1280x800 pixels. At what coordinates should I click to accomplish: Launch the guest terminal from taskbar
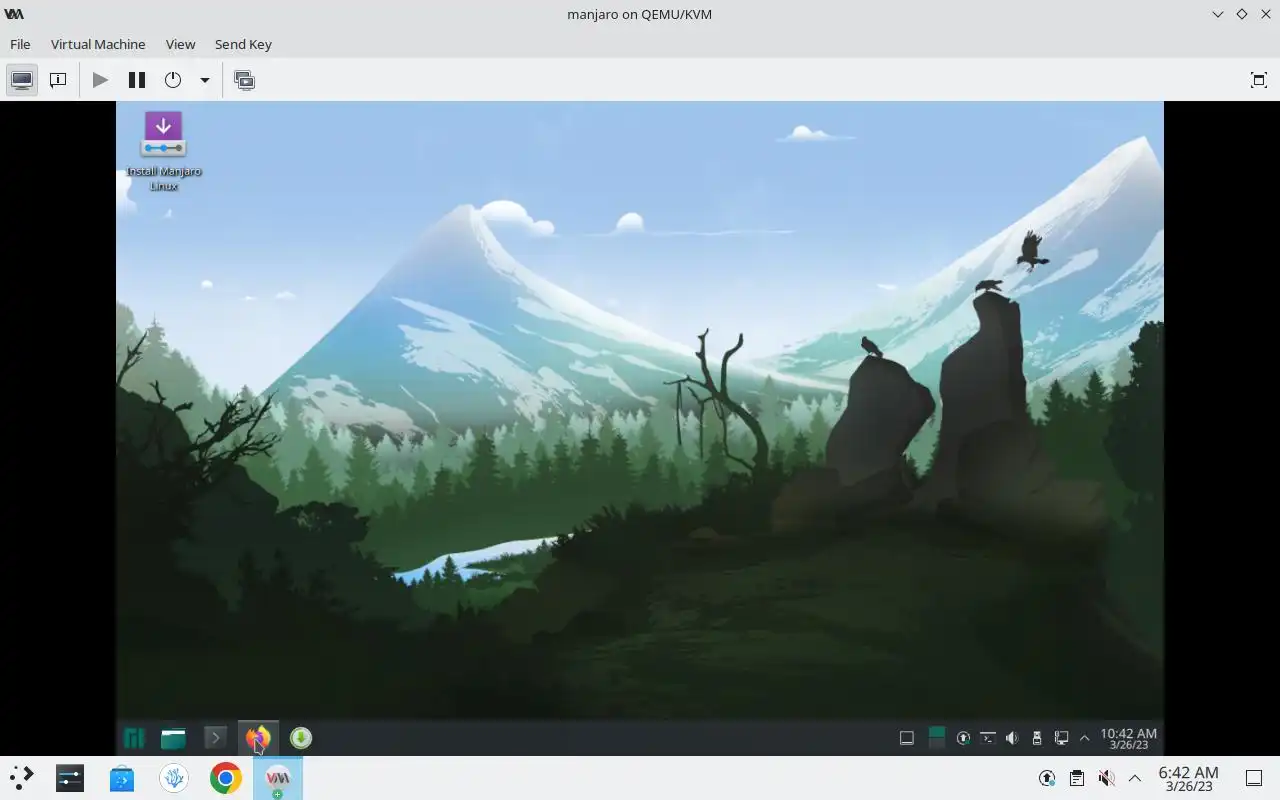click(x=214, y=738)
